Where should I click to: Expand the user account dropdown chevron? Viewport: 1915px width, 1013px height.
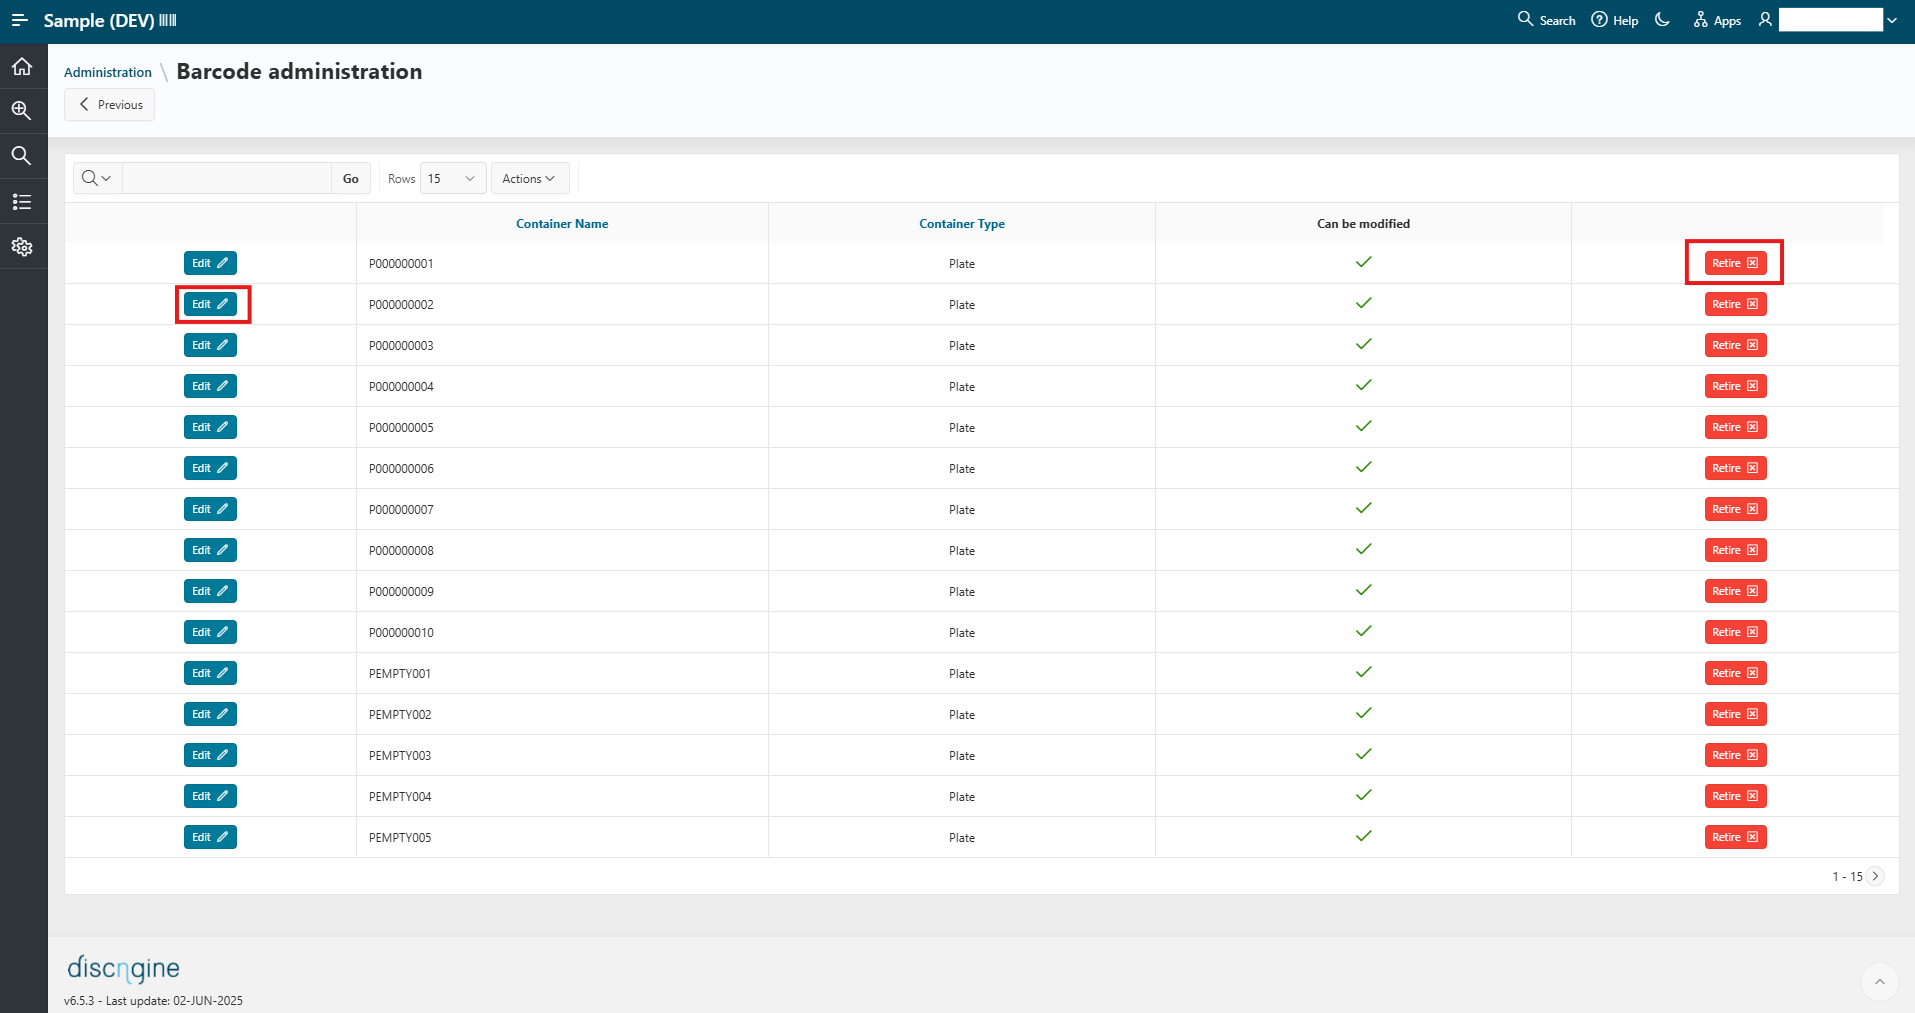(1892, 20)
